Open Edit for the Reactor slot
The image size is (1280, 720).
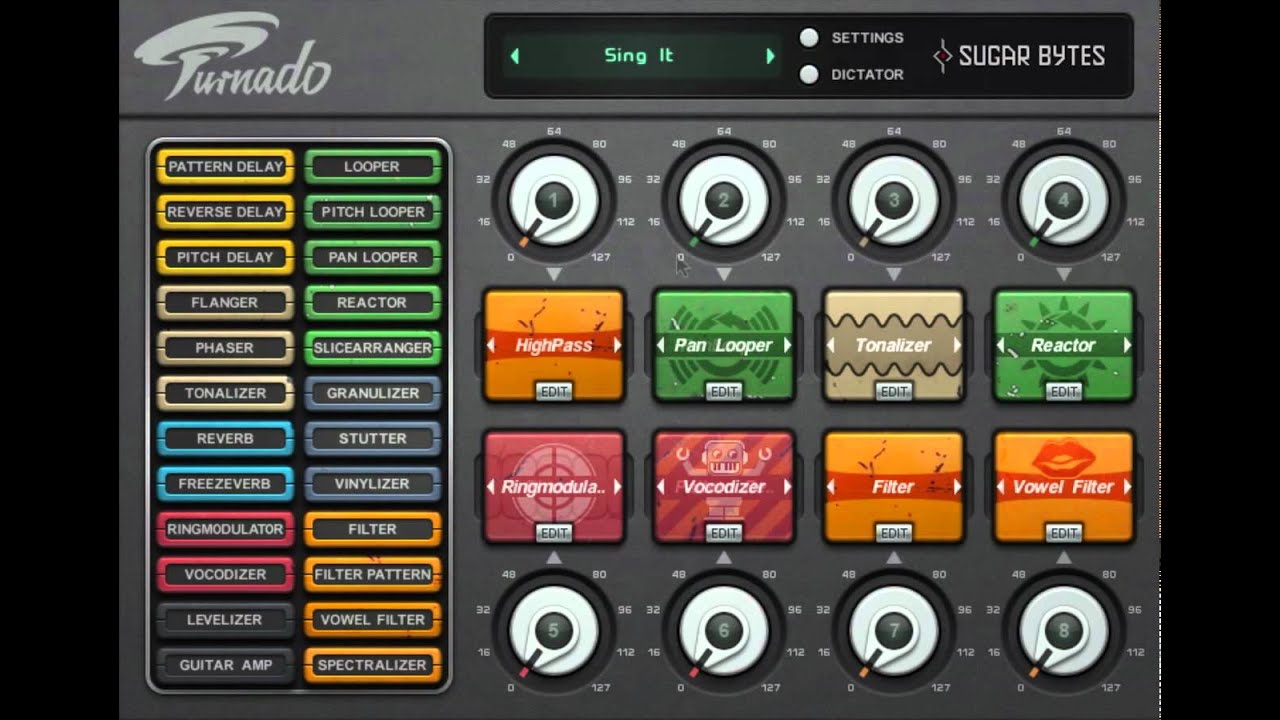coord(1064,392)
